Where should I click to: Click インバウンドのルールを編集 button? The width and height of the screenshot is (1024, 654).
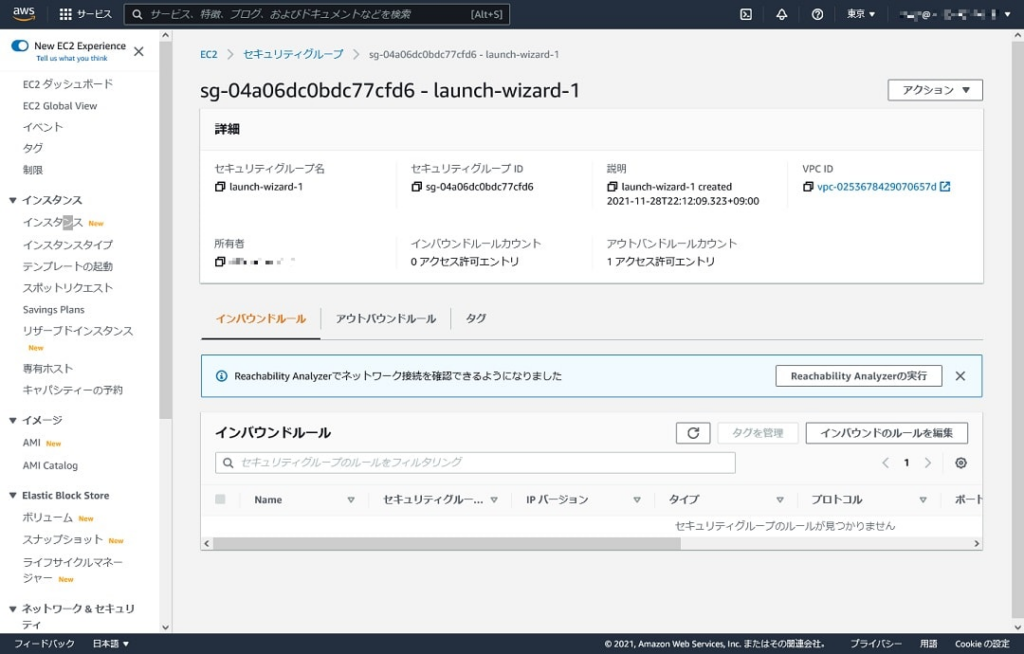click(x=886, y=433)
